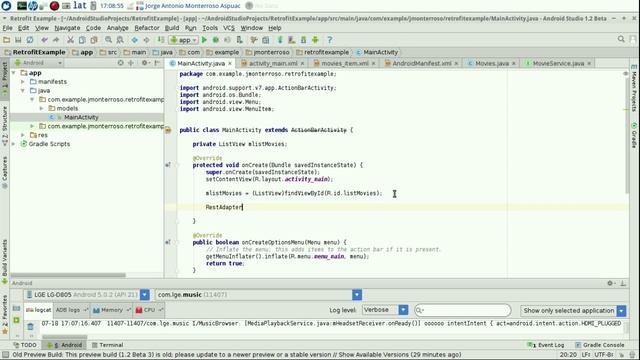Open the File menu
The width and height of the screenshot is (640, 360).
[7, 28]
